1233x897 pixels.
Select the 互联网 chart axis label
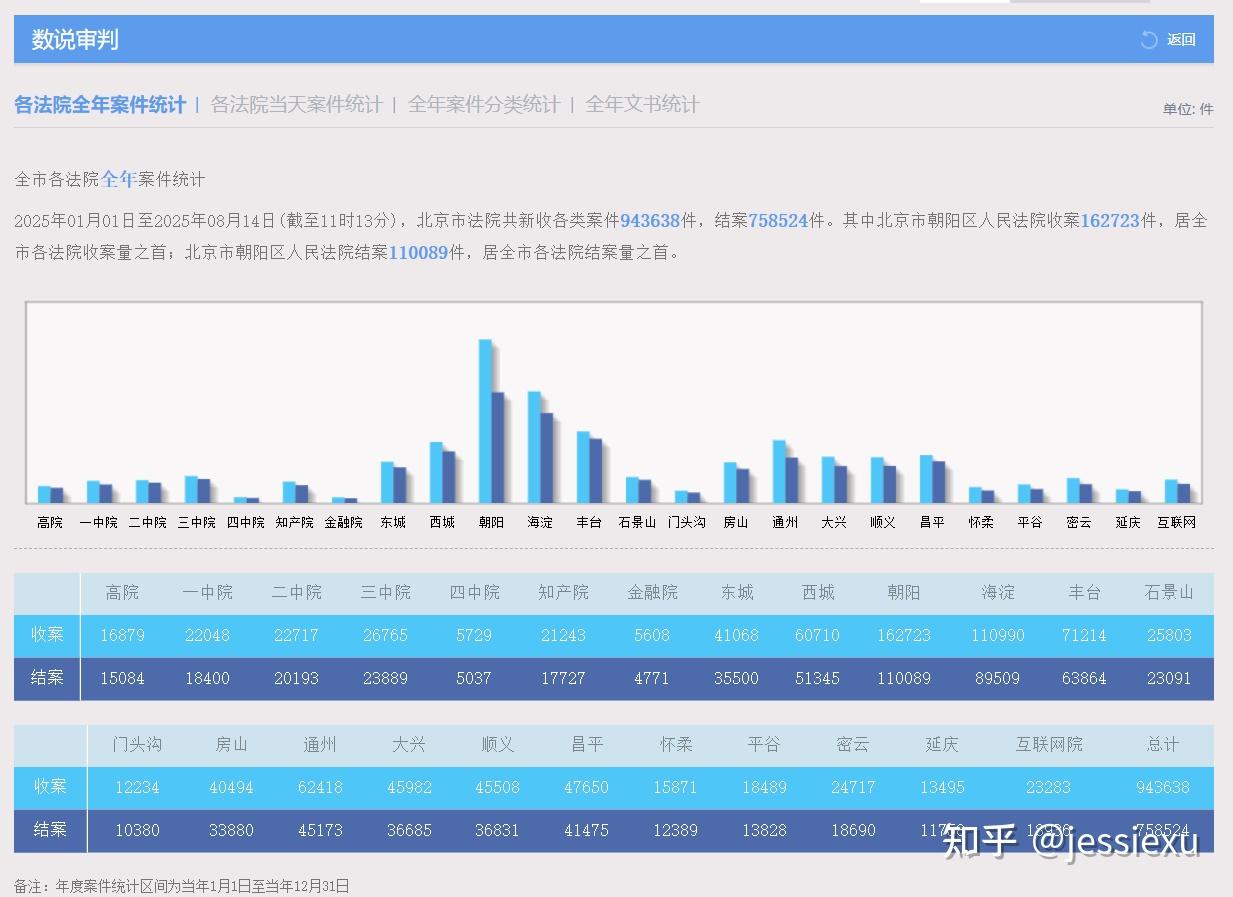[1177, 522]
